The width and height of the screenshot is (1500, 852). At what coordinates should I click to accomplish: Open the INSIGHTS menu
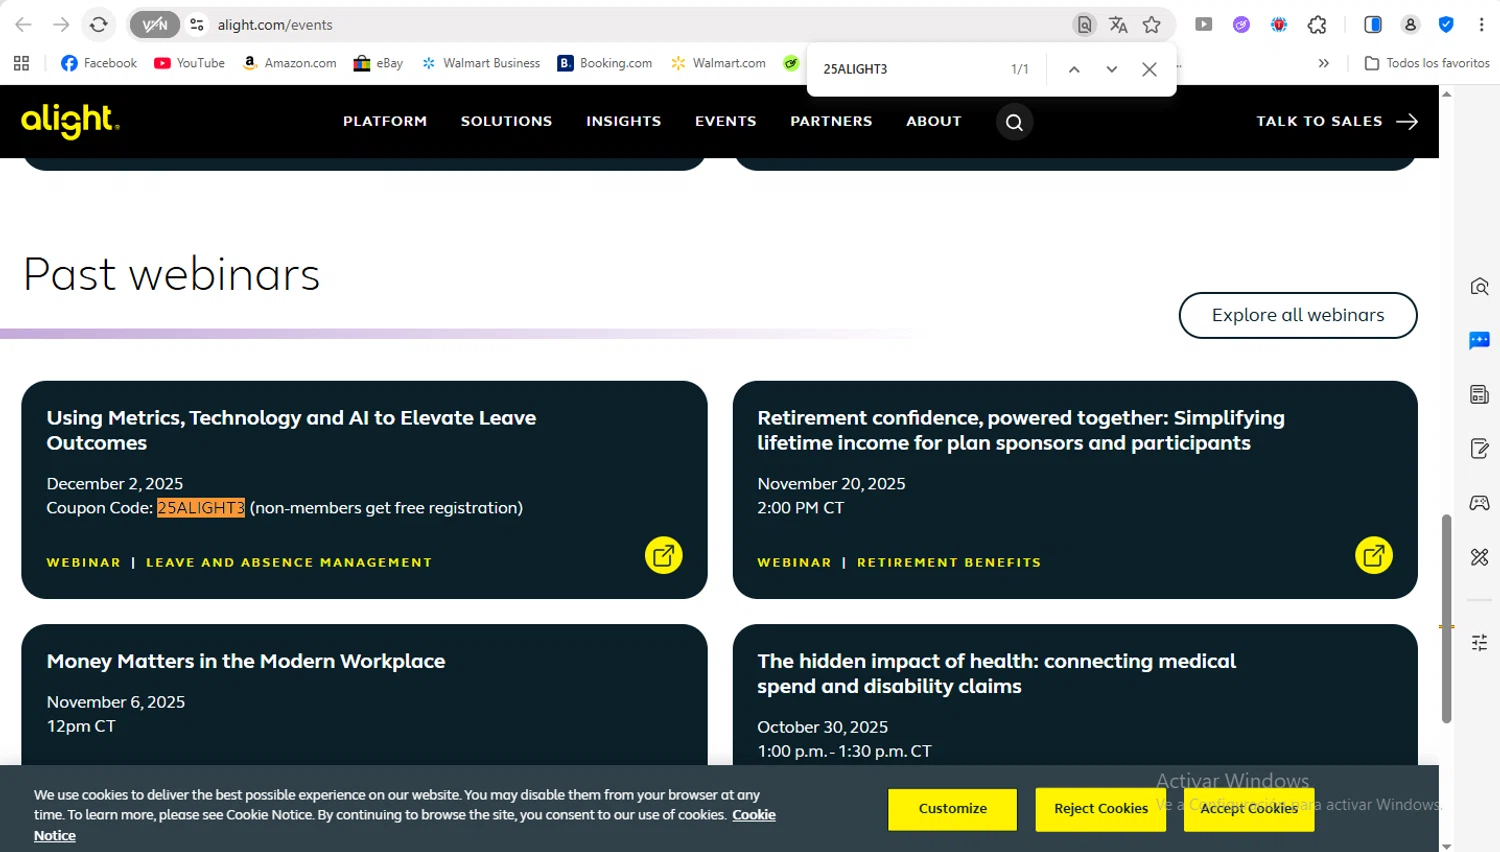624,121
